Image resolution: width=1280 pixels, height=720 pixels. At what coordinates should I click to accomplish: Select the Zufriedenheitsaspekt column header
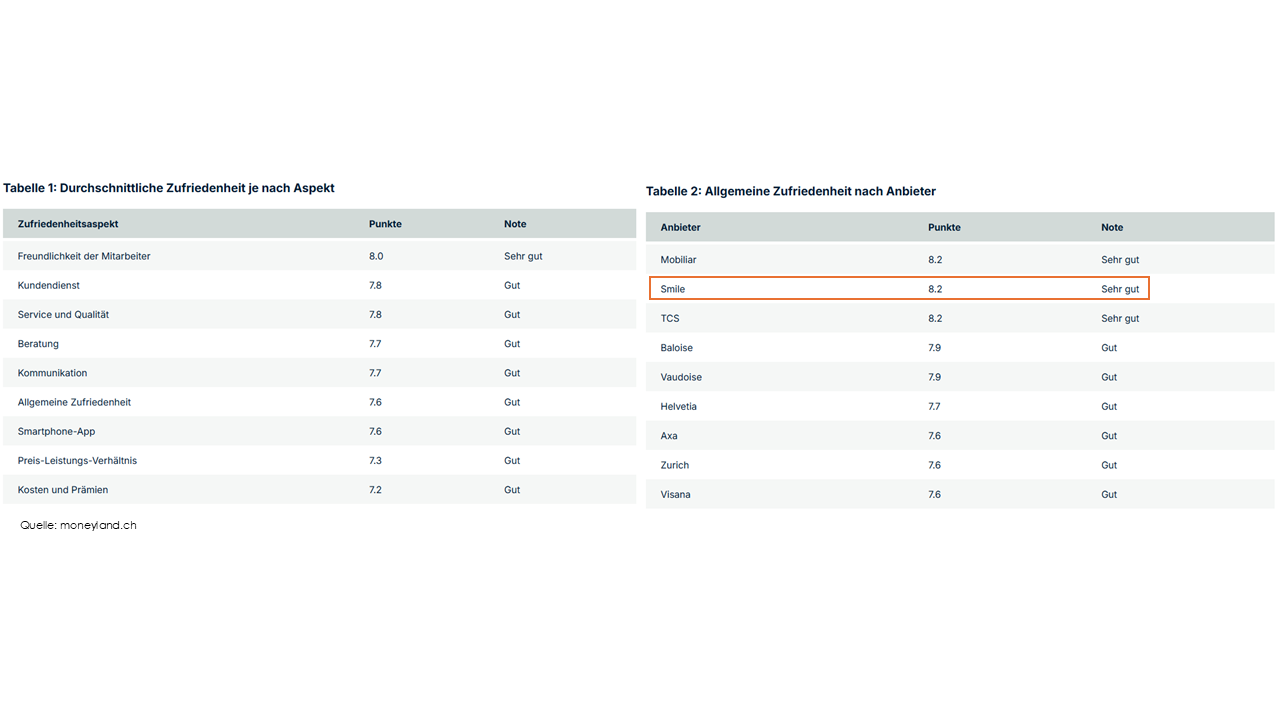pos(68,224)
